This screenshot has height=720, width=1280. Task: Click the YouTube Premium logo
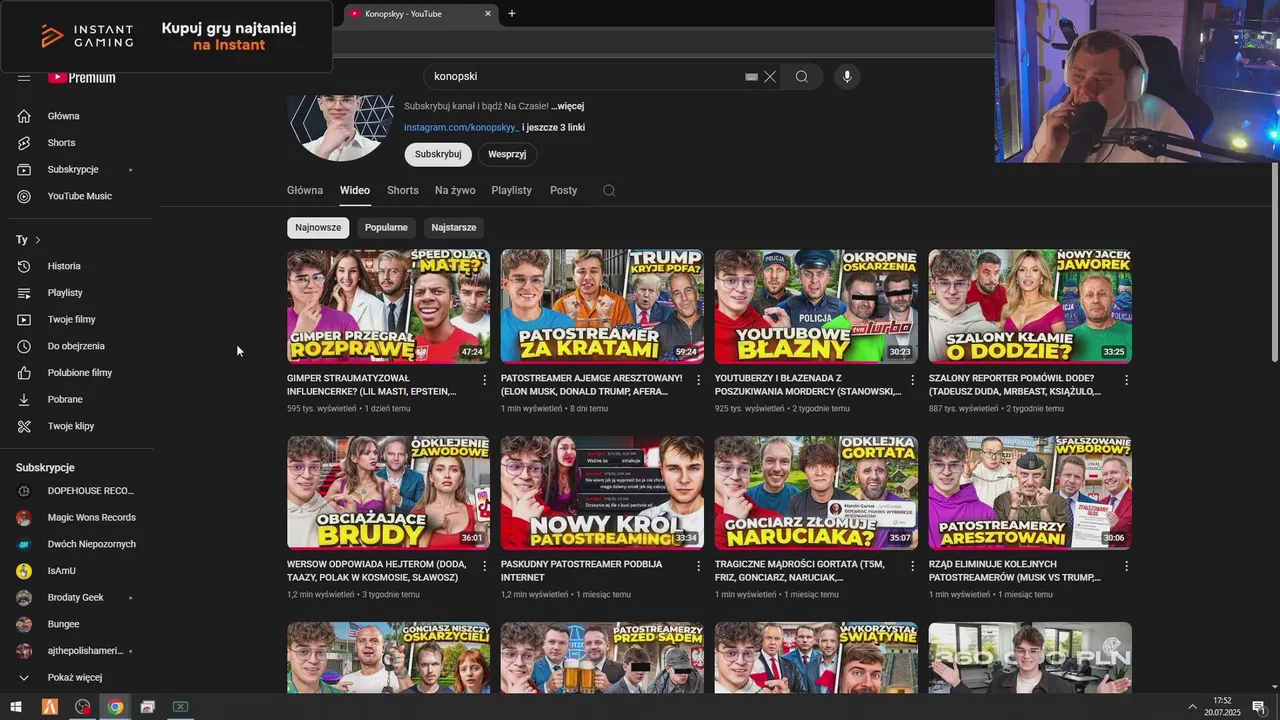click(x=82, y=78)
